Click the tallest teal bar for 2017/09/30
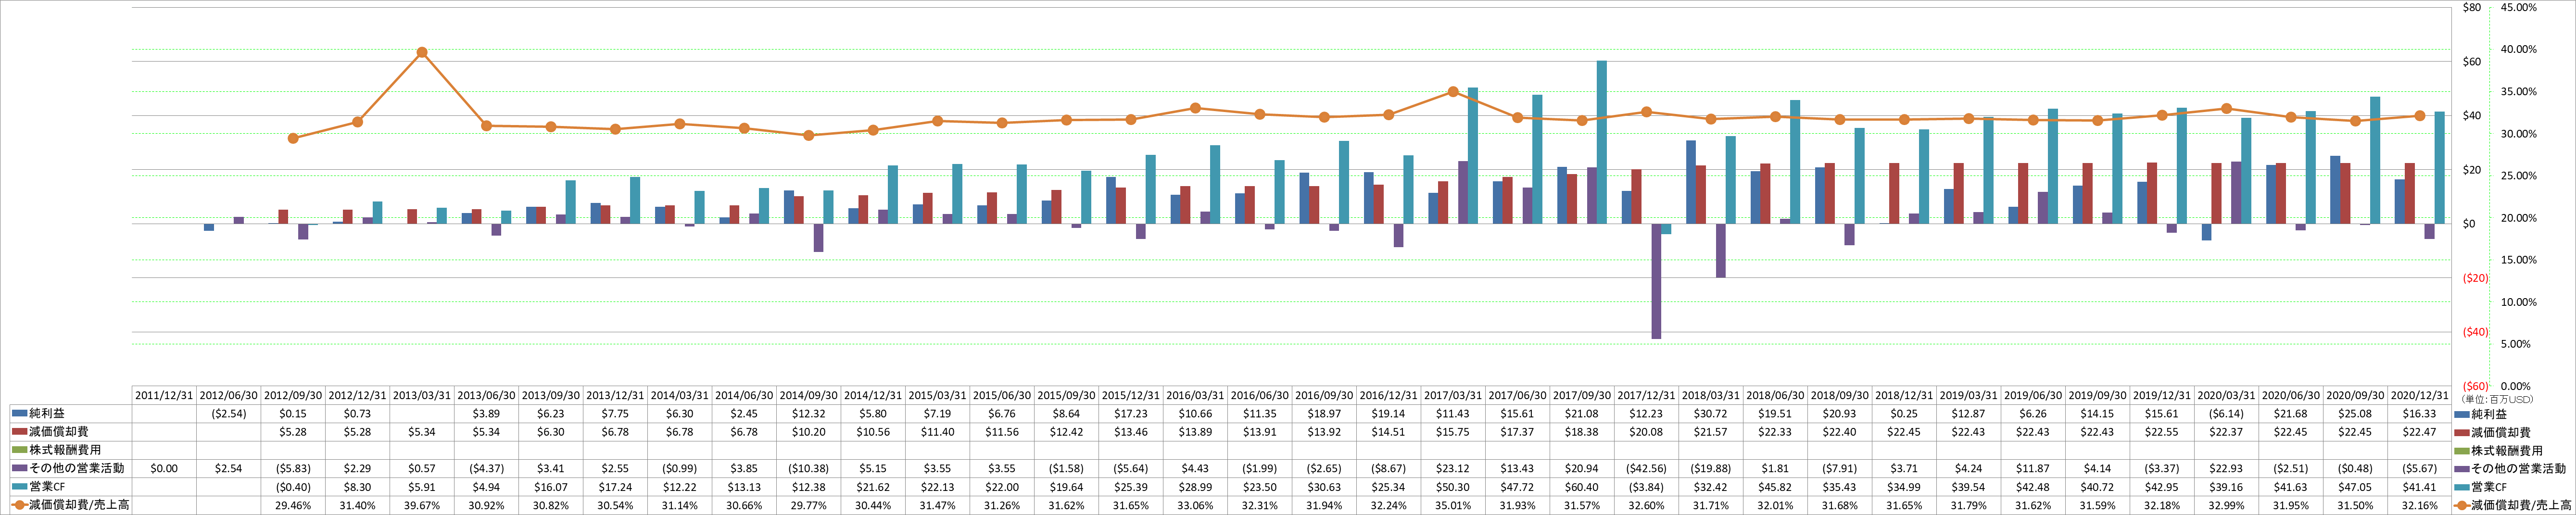The width and height of the screenshot is (2576, 515). [x=1602, y=142]
